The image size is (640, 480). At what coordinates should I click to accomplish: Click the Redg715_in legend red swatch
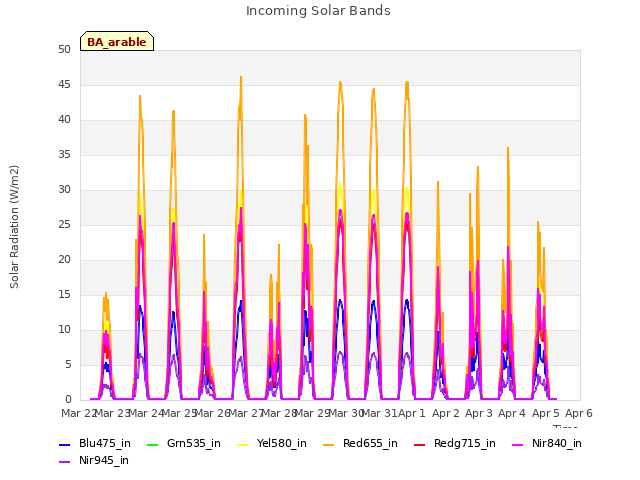[x=420, y=444]
